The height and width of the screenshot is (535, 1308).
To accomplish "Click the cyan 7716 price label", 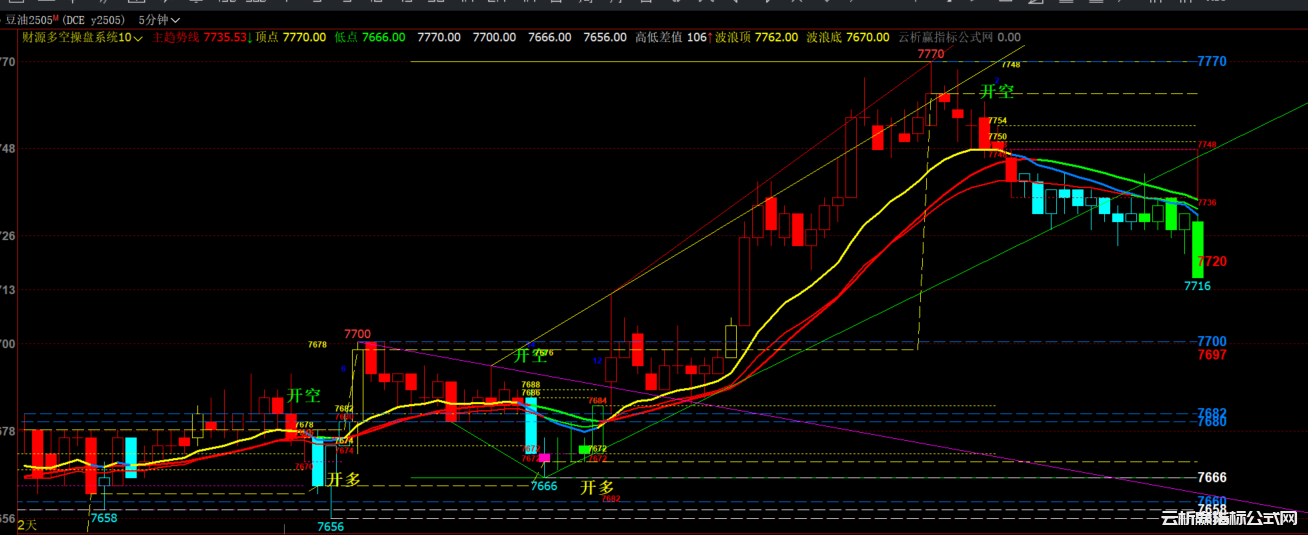I will pyautogui.click(x=1198, y=286).
